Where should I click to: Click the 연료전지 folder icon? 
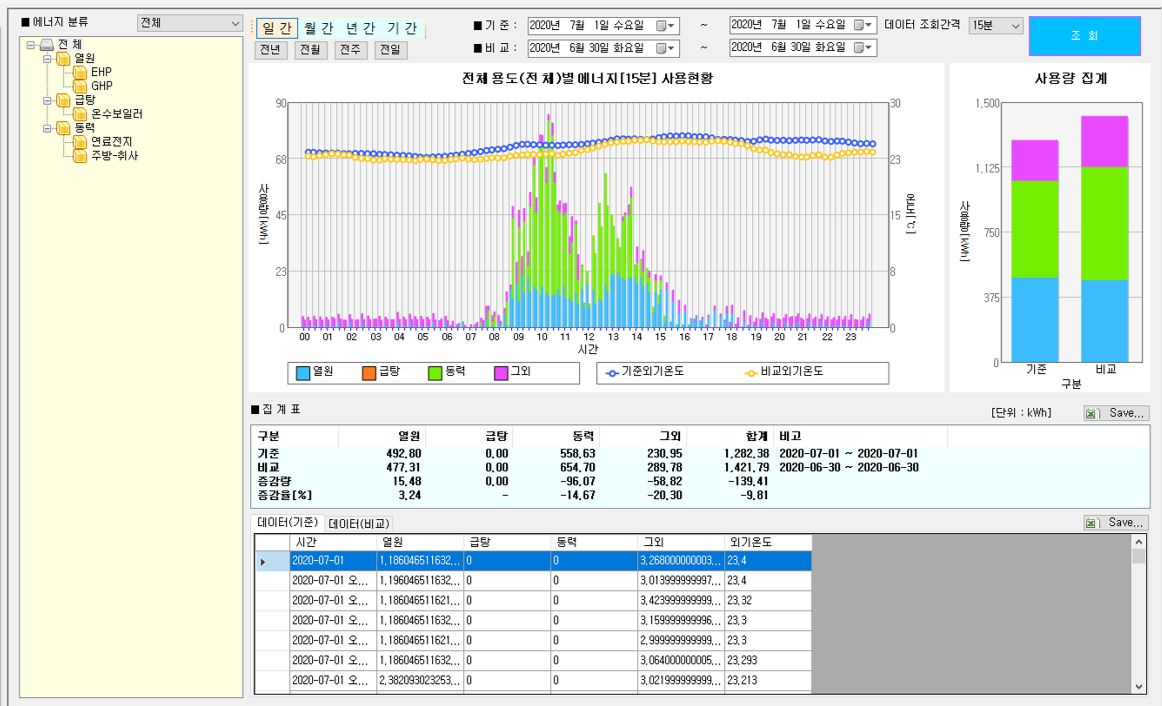80,142
